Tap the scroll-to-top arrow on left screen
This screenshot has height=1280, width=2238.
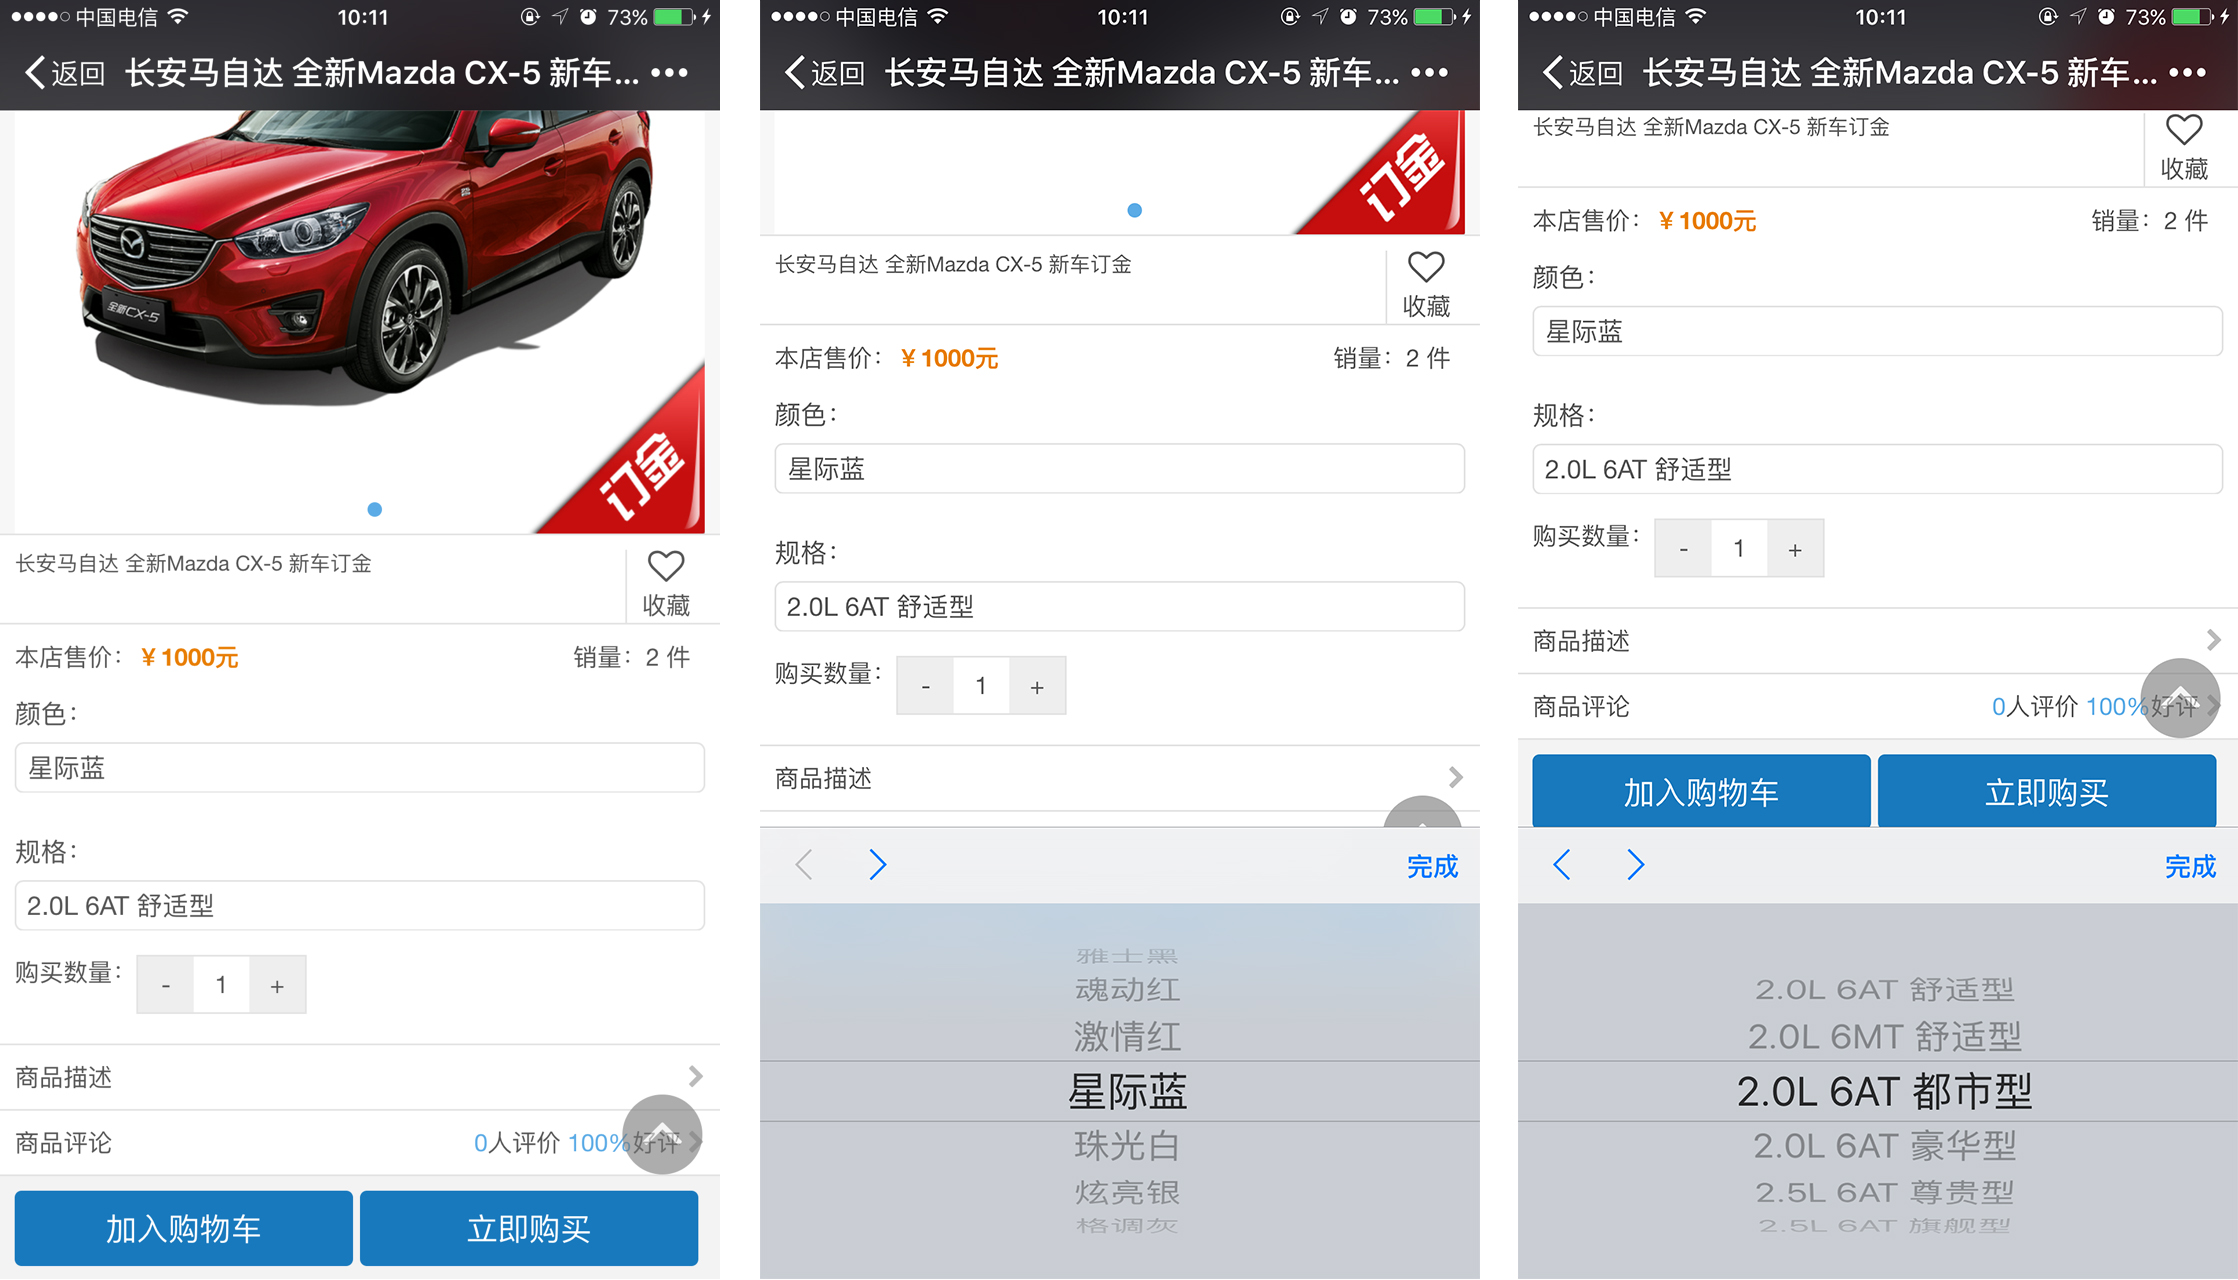[662, 1134]
